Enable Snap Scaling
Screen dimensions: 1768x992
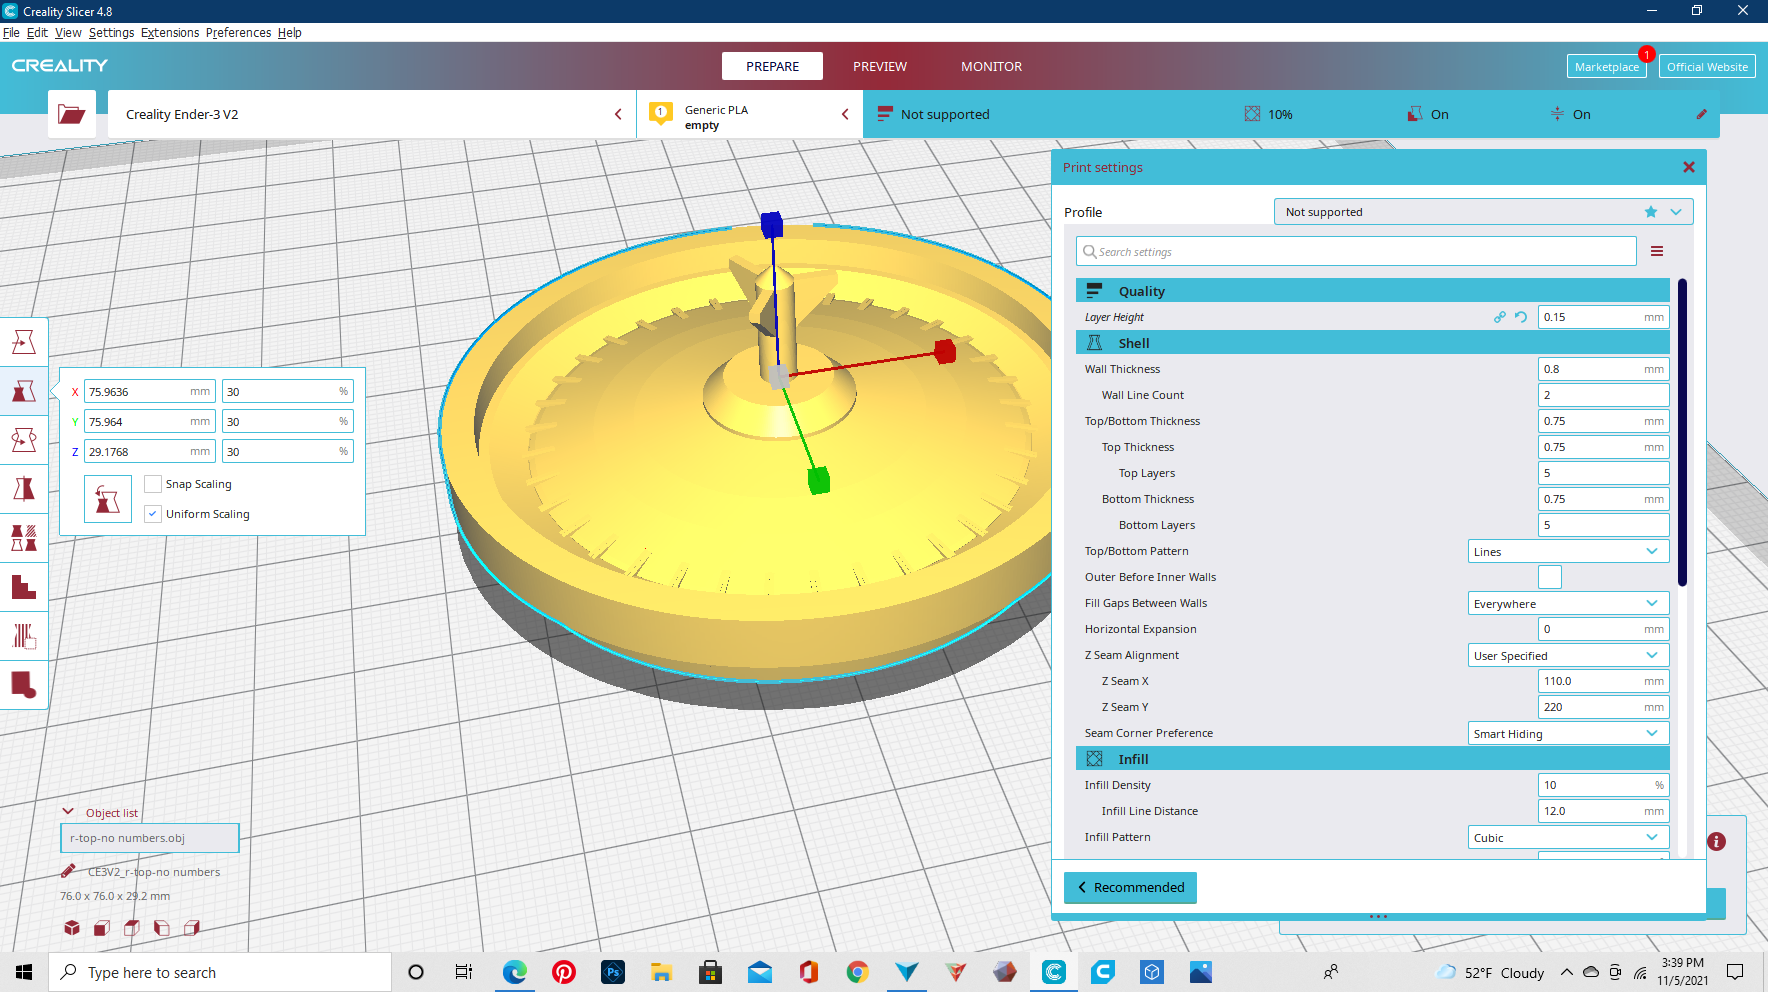click(152, 483)
